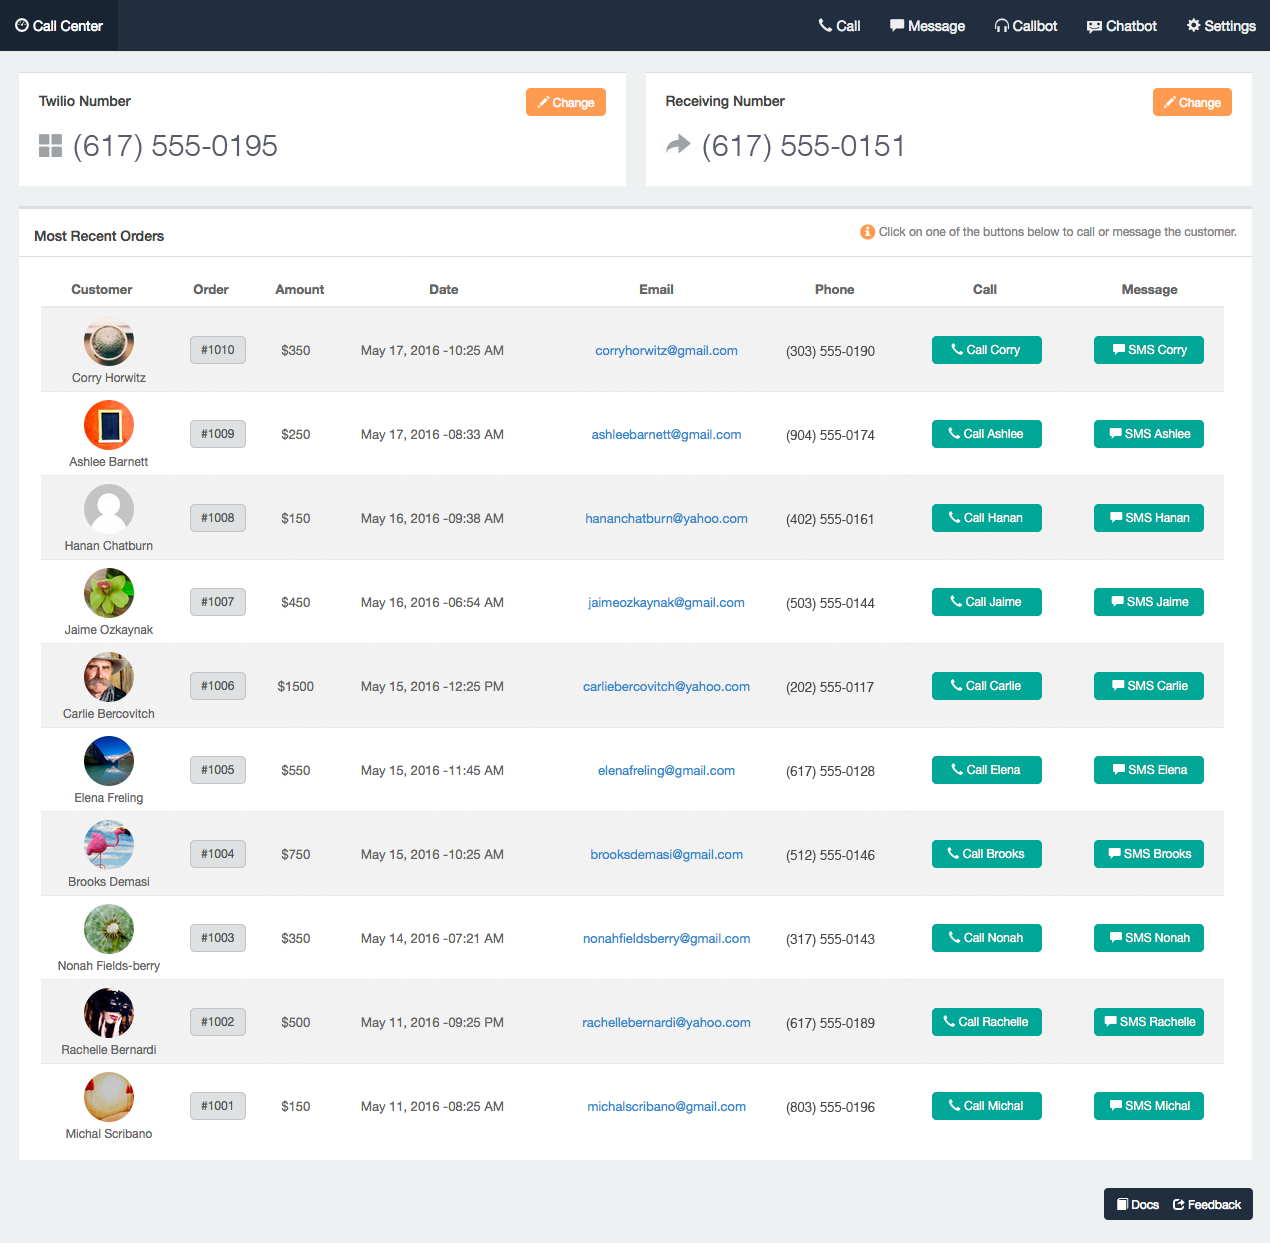Viewport: 1270px width, 1243px height.
Task: Click the keypad icon beside the Twilio Number
Action: (x=50, y=145)
